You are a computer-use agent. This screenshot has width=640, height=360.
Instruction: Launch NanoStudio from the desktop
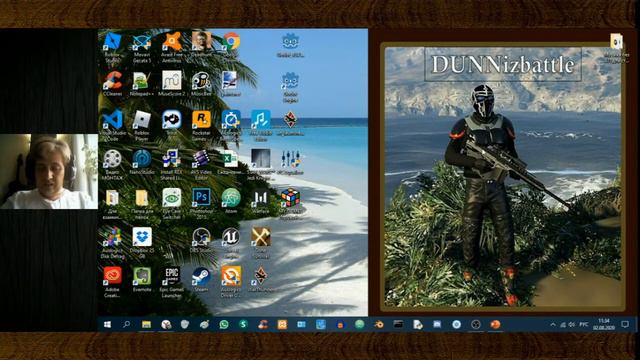click(x=142, y=162)
